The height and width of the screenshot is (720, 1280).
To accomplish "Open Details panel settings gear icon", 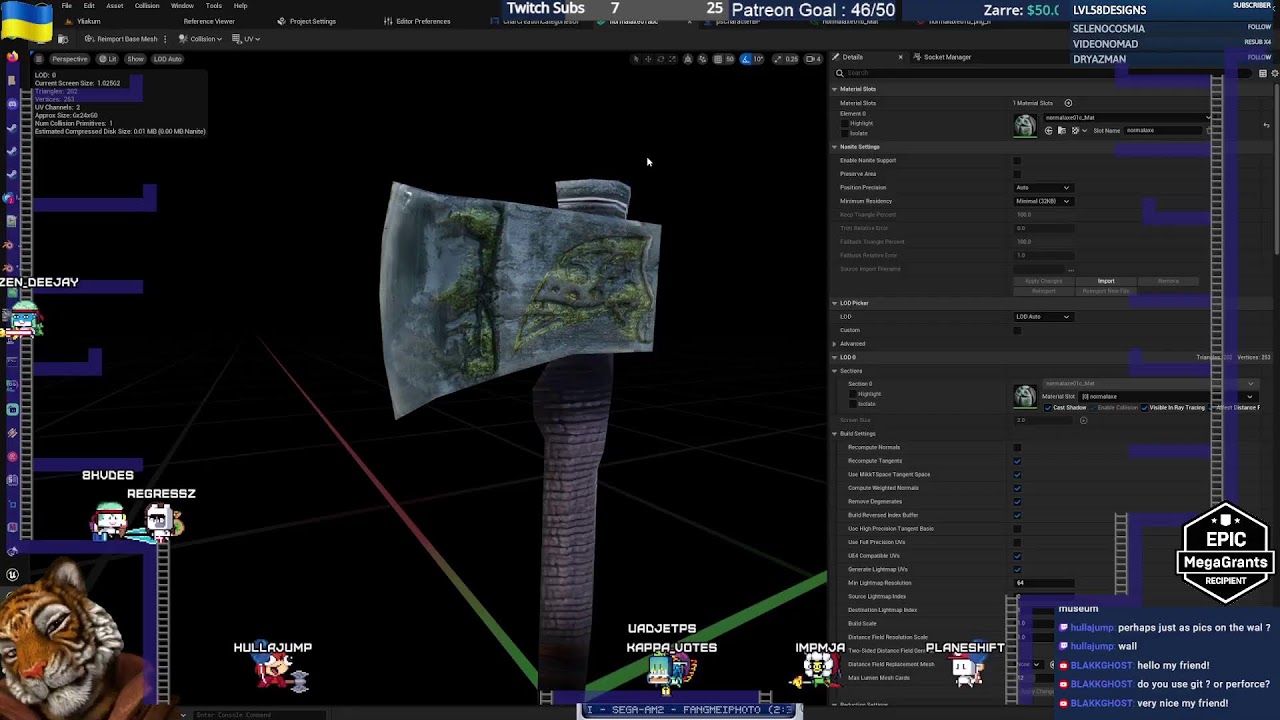I will click(x=1275, y=73).
